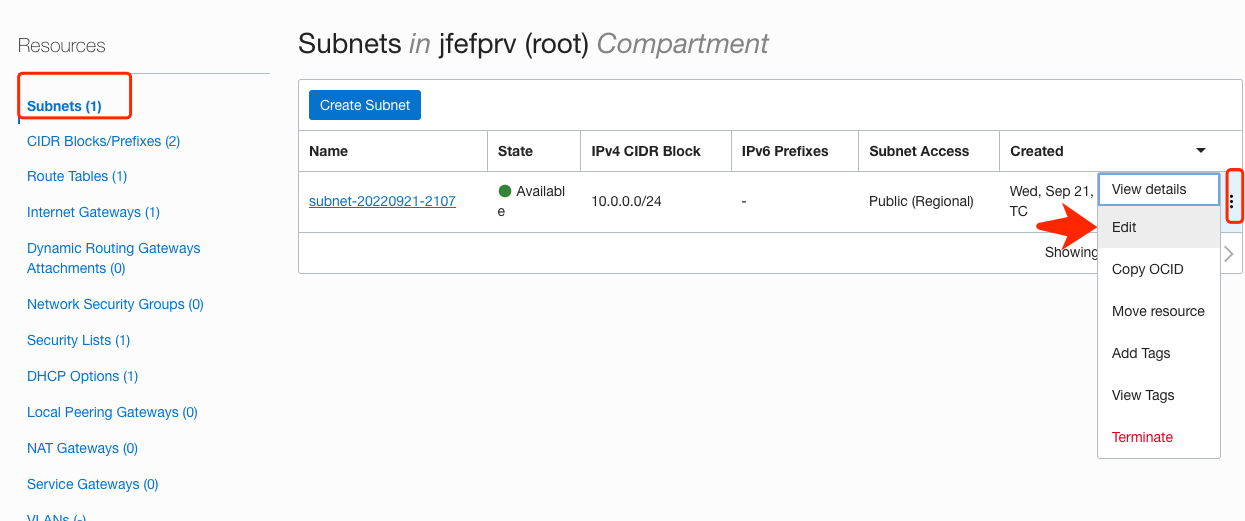The width and height of the screenshot is (1245, 521).
Task: Open View Tags from the menu
Action: point(1142,395)
